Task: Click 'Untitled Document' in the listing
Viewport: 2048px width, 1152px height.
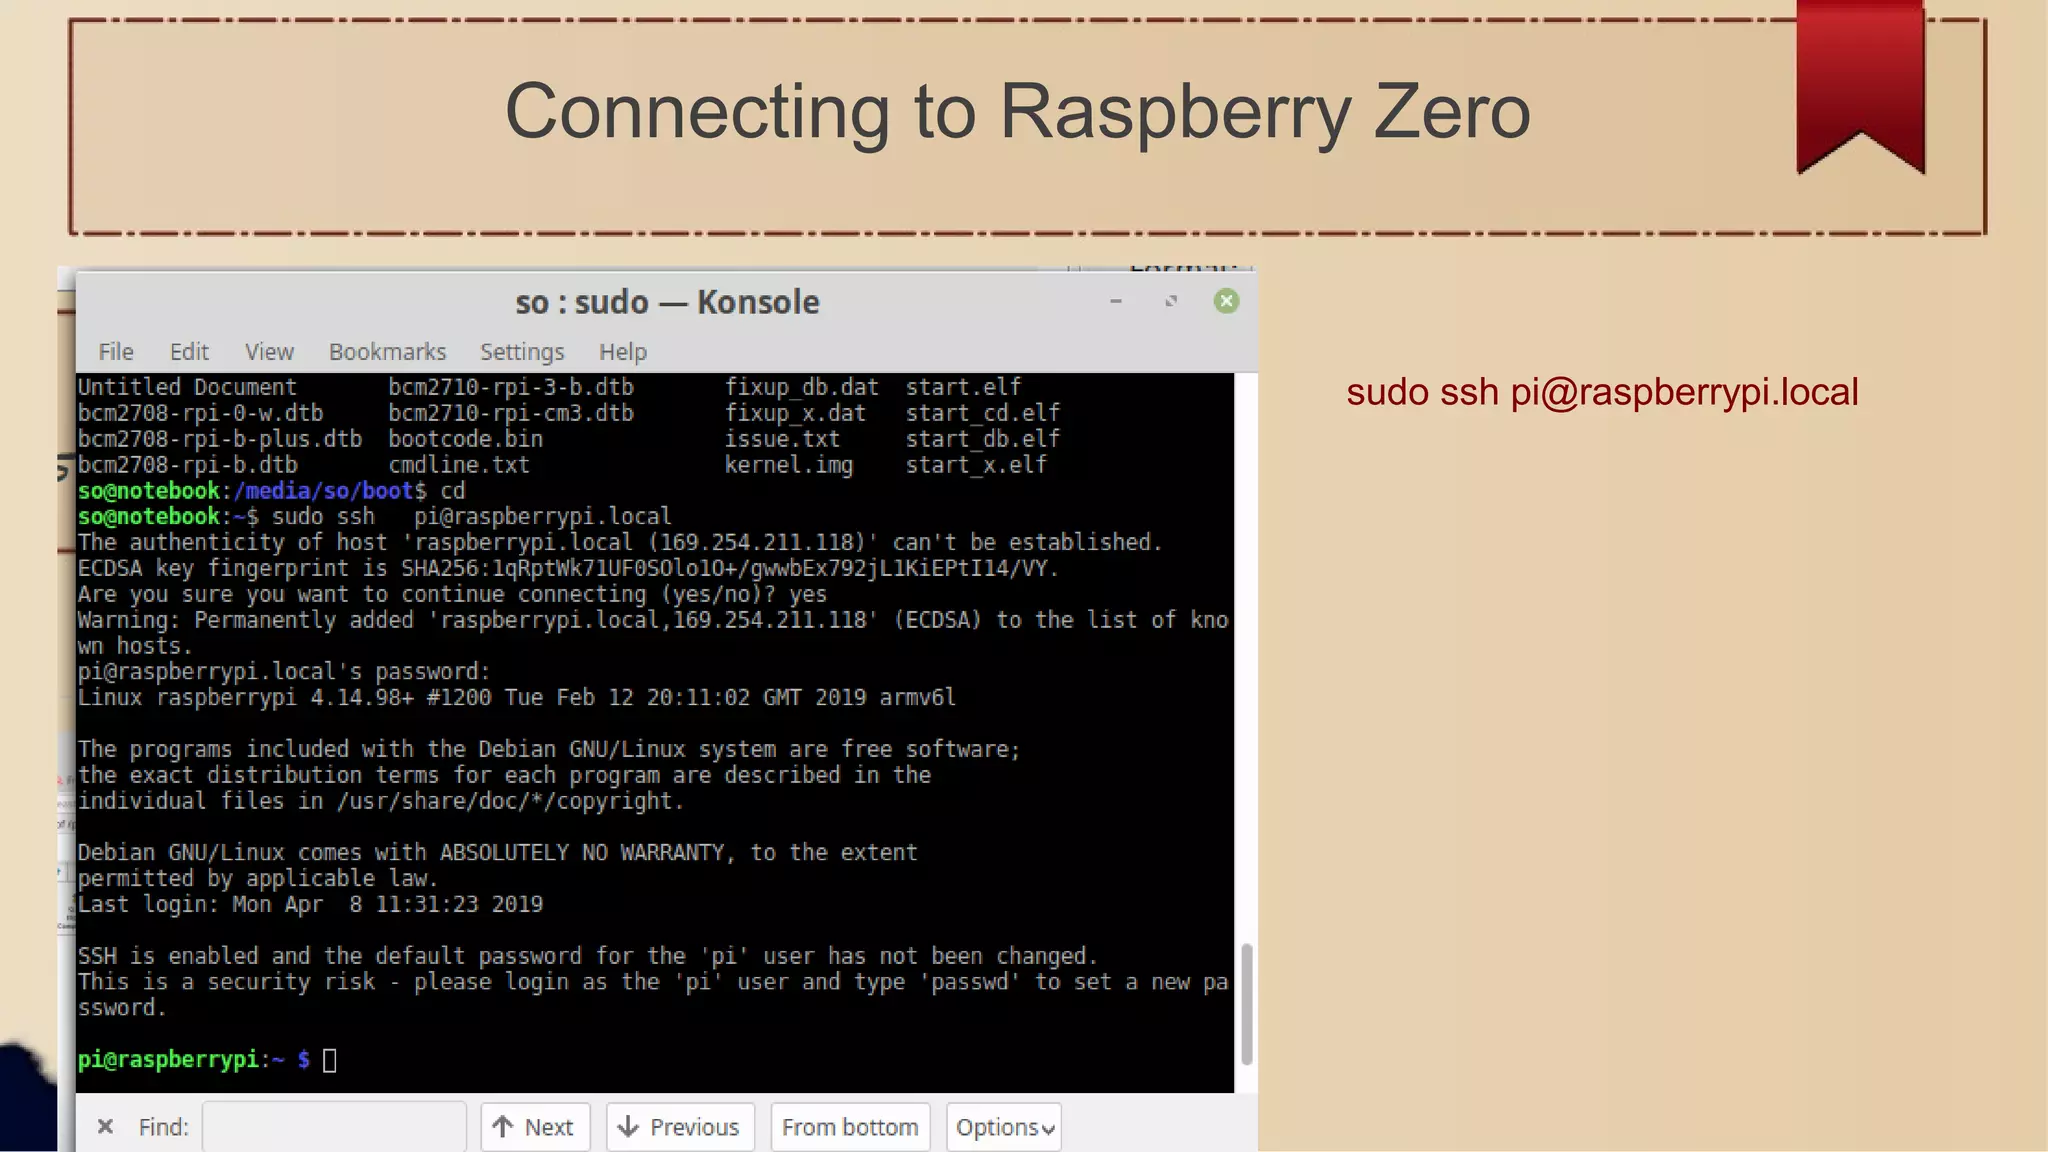Action: (x=187, y=387)
